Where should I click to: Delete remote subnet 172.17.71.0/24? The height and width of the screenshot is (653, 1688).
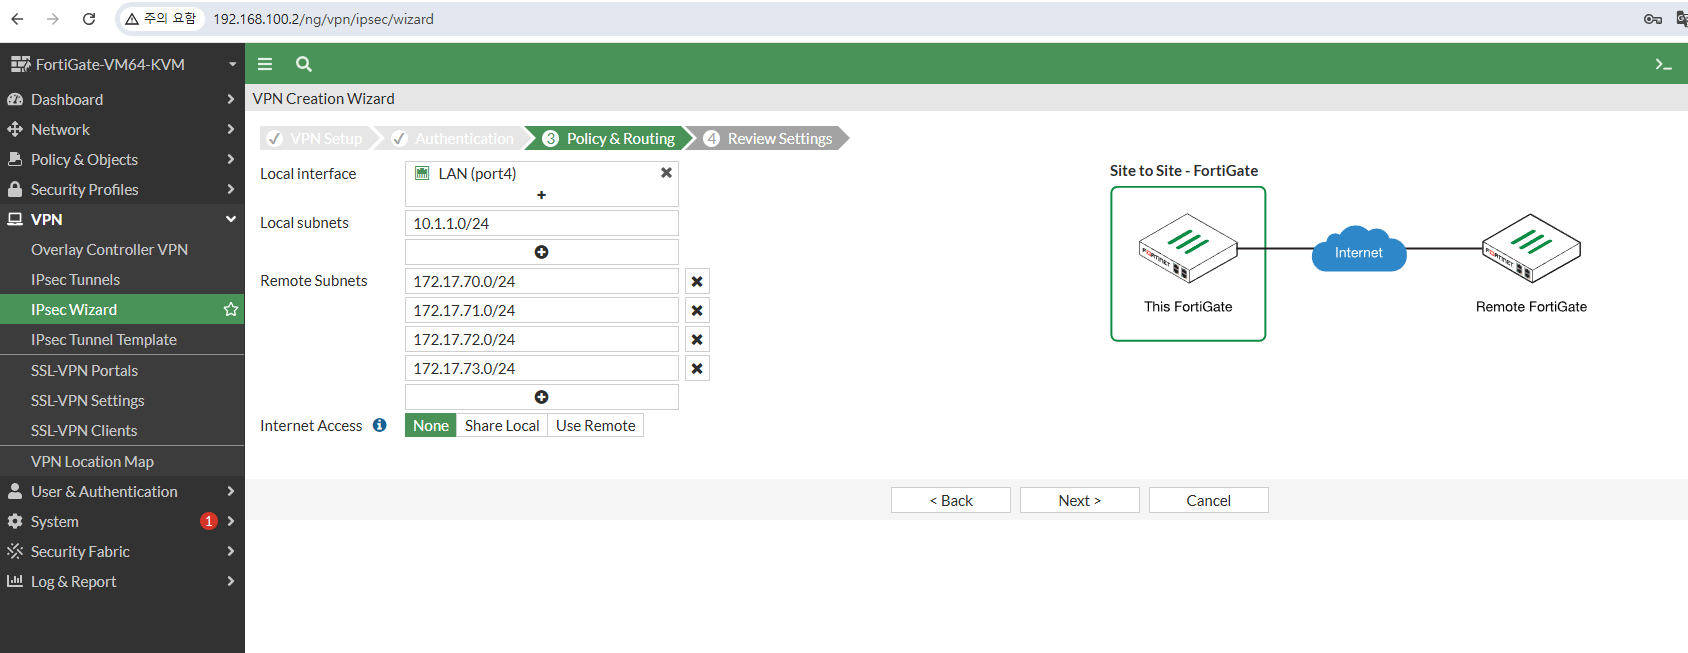(x=697, y=311)
